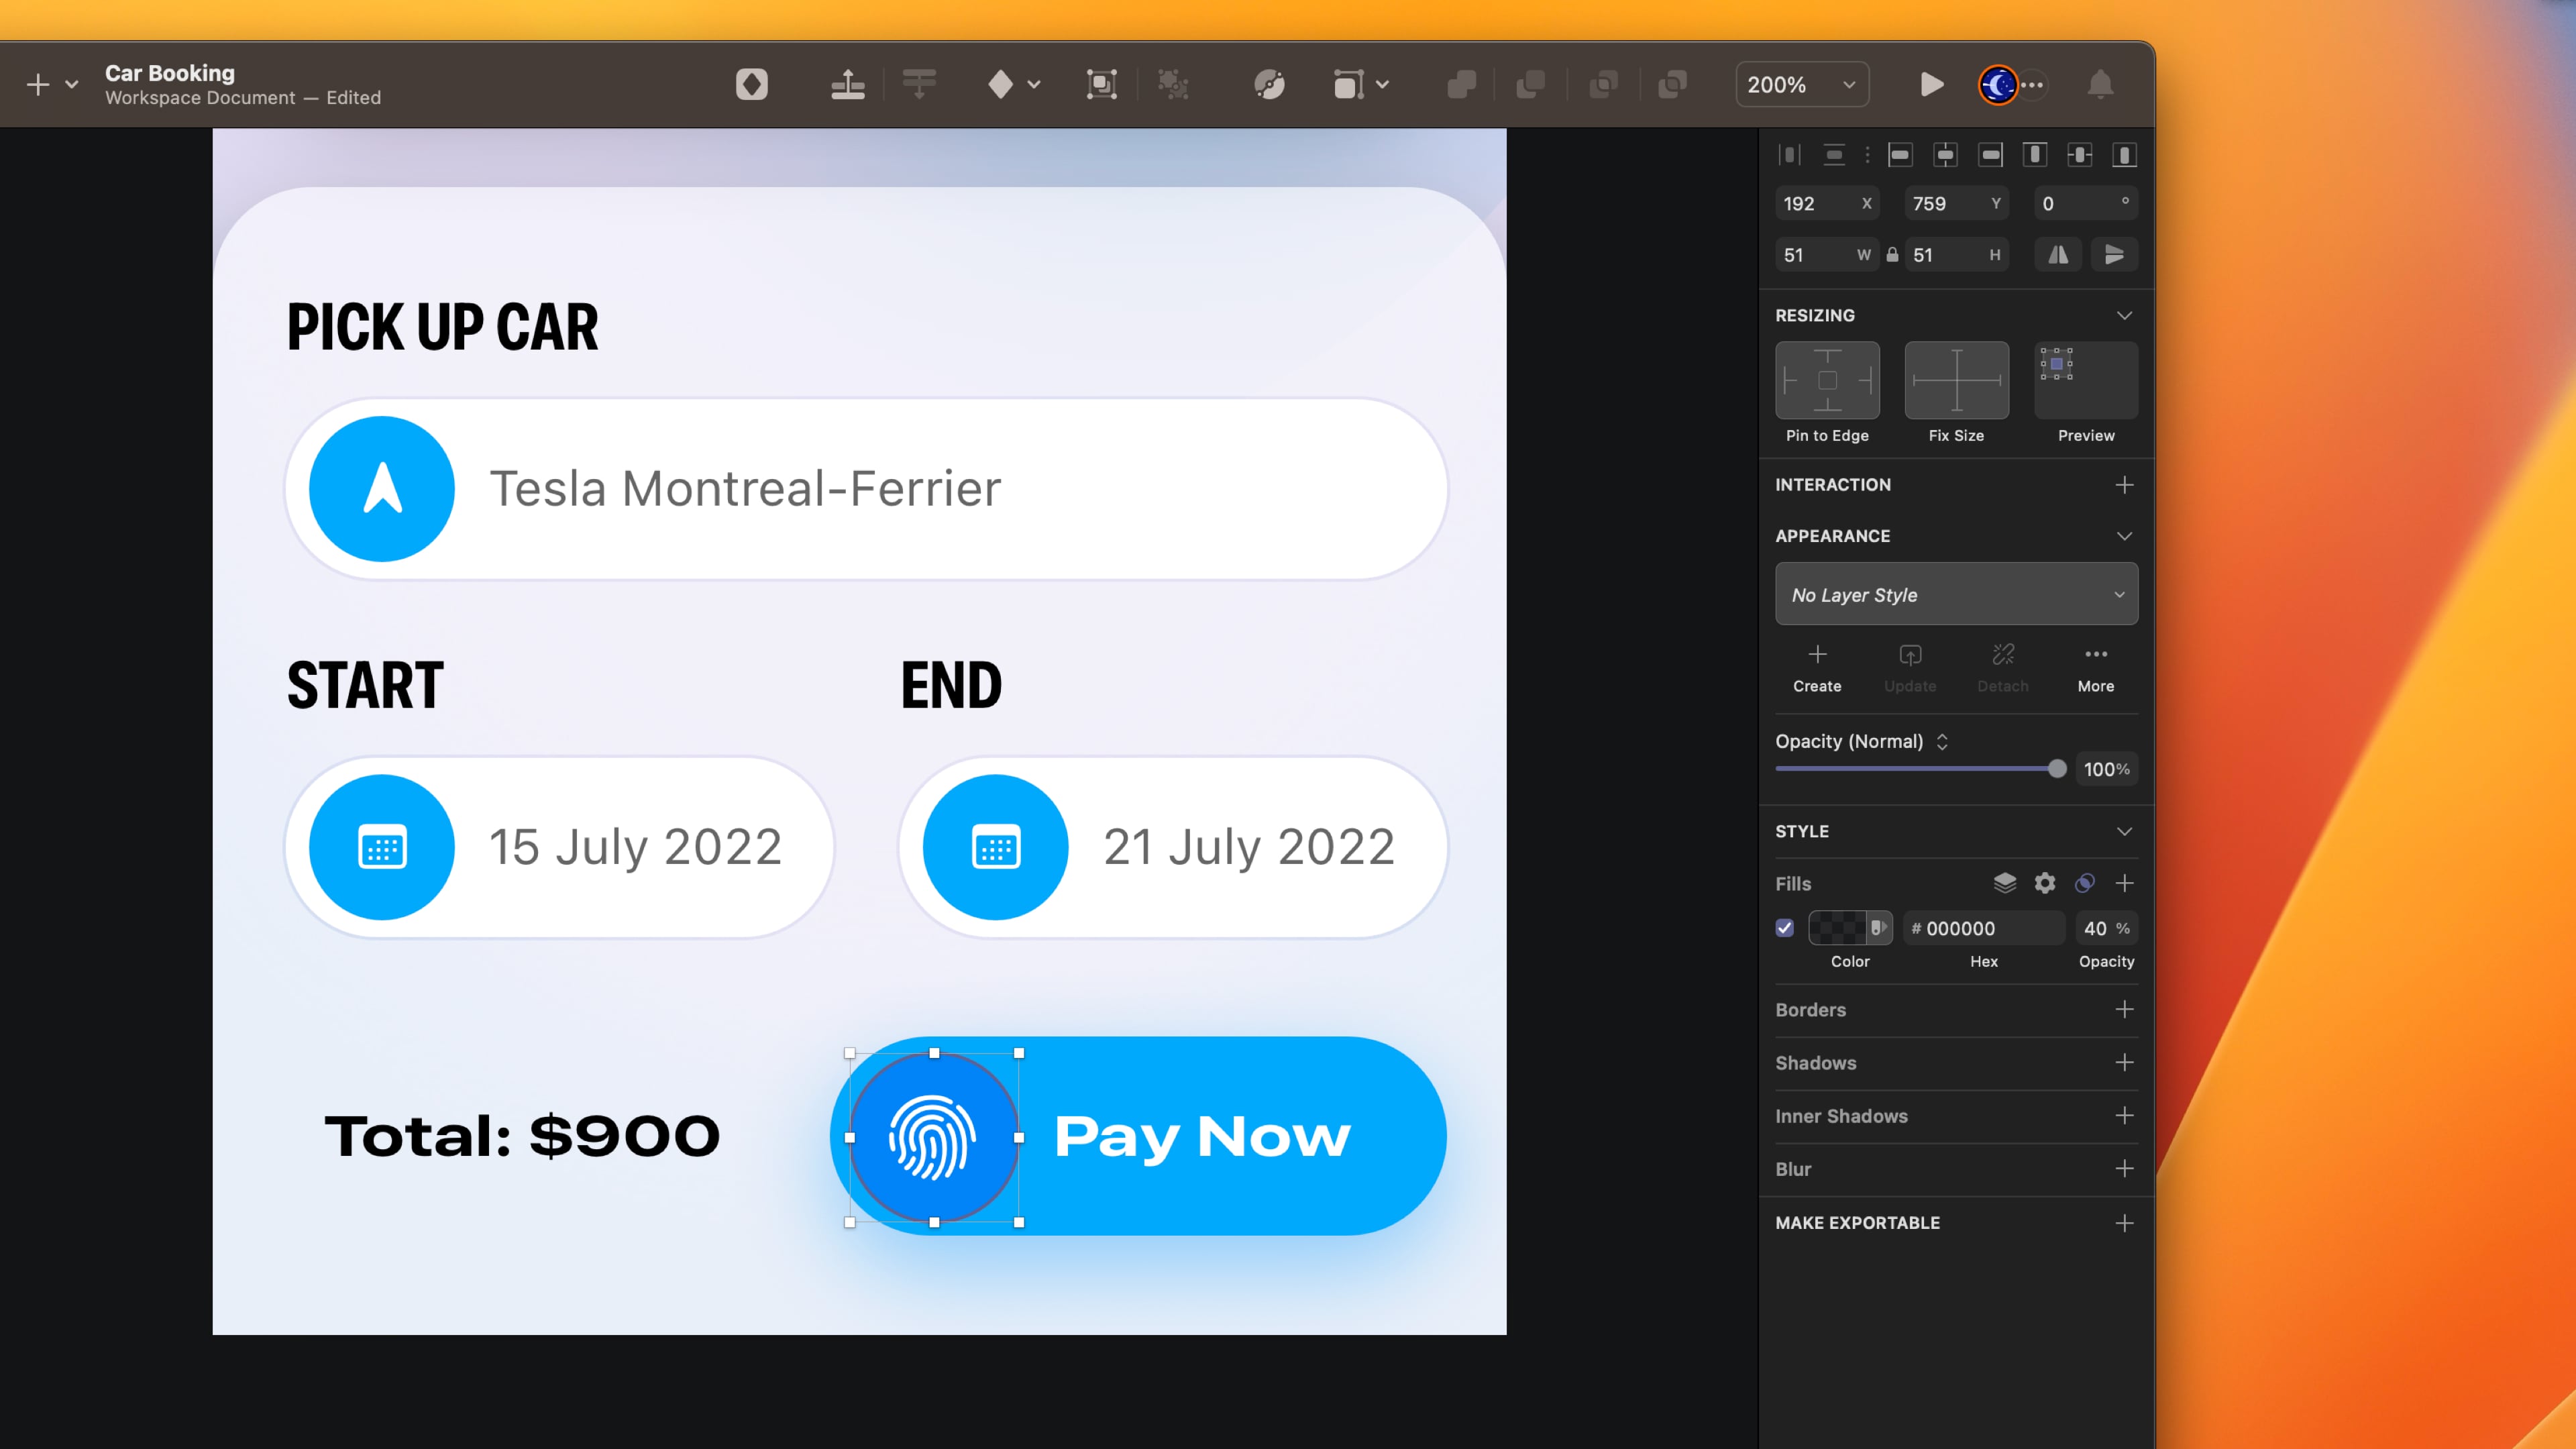The image size is (2576, 1449).
Task: Select the Fix Size resizing option
Action: pyautogui.click(x=1956, y=381)
